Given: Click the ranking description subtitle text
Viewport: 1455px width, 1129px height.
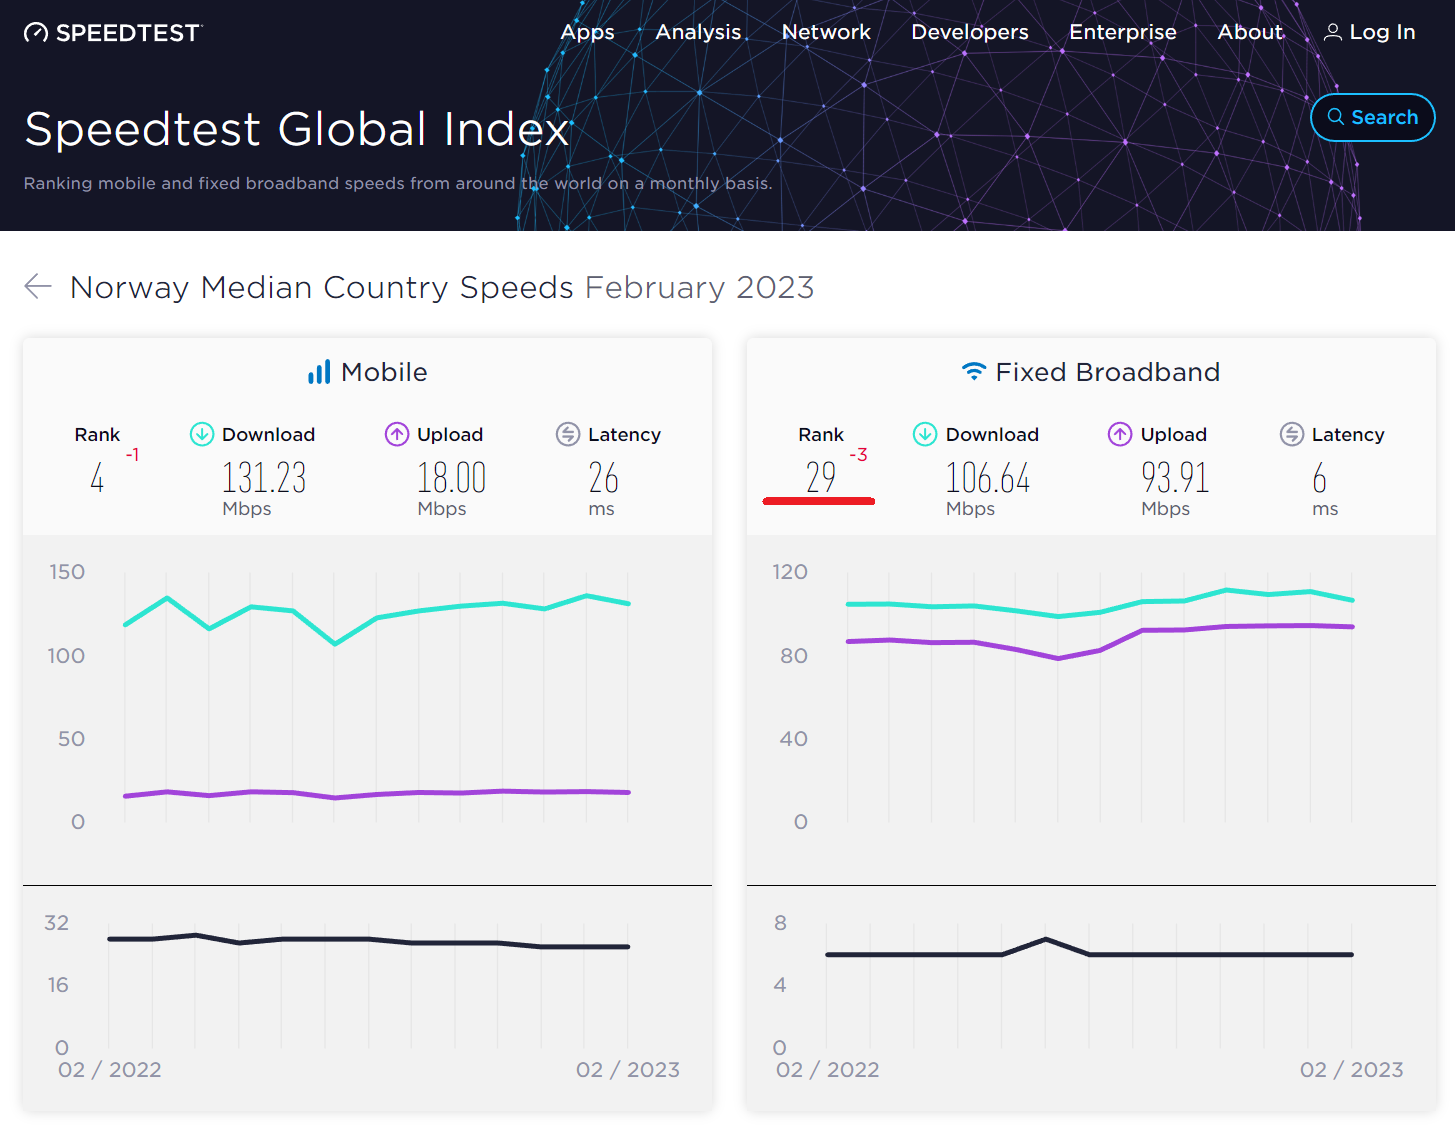Looking at the screenshot, I should [x=398, y=183].
